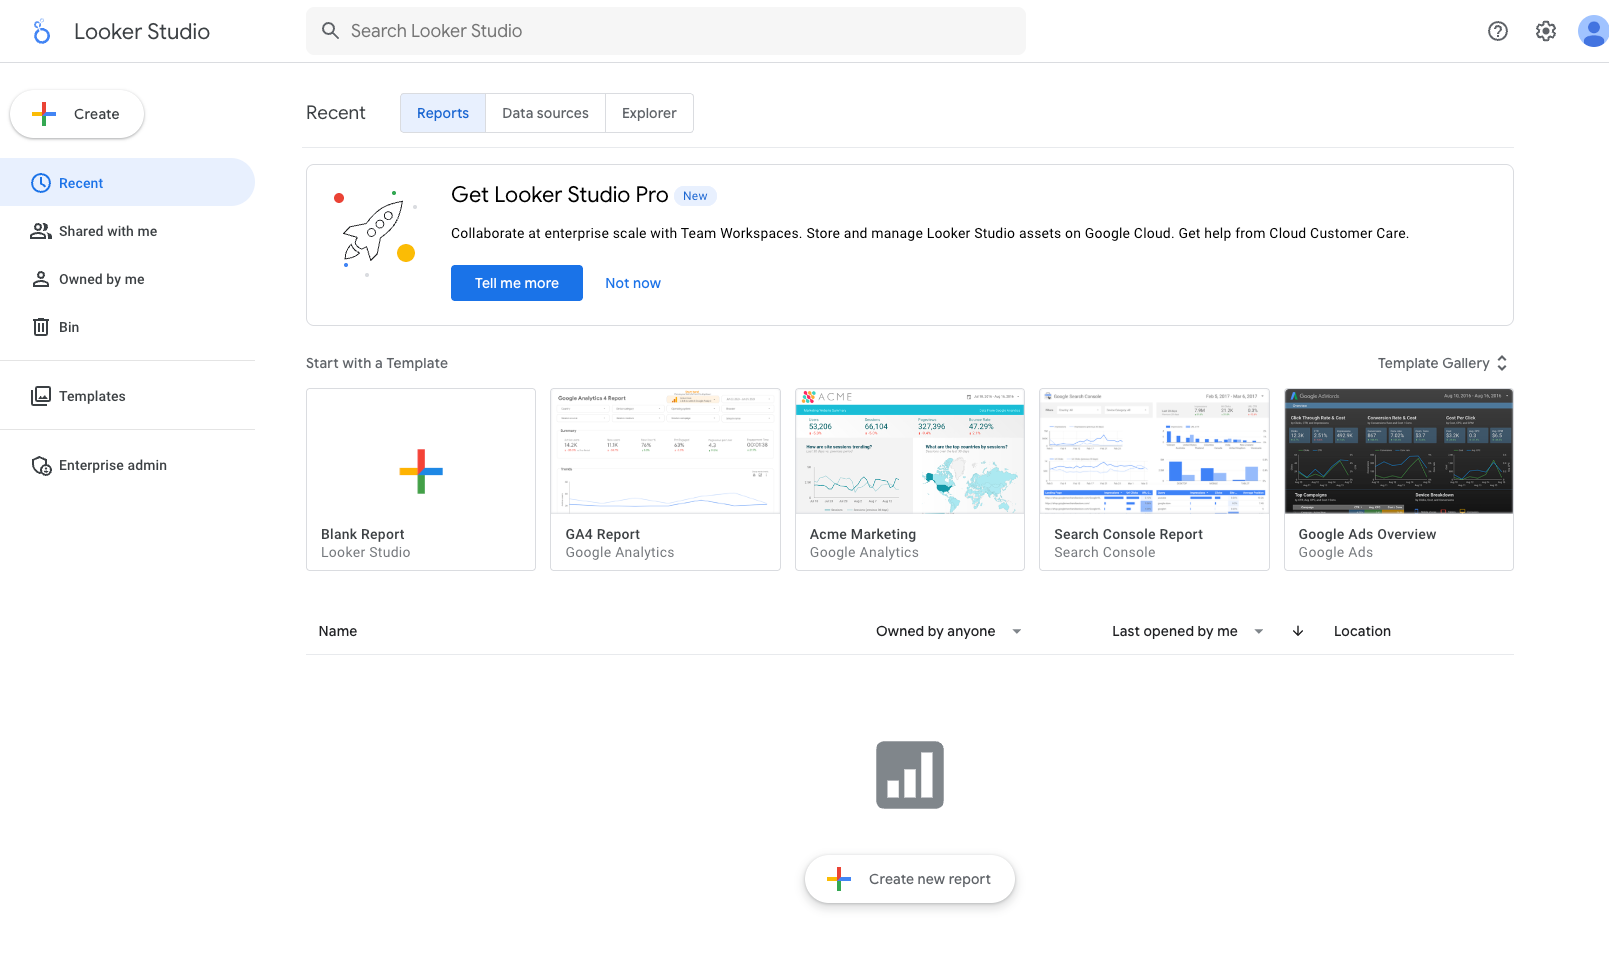This screenshot has height=953, width=1609.
Task: Open the Search Console Report template thumbnail
Action: (1154, 451)
